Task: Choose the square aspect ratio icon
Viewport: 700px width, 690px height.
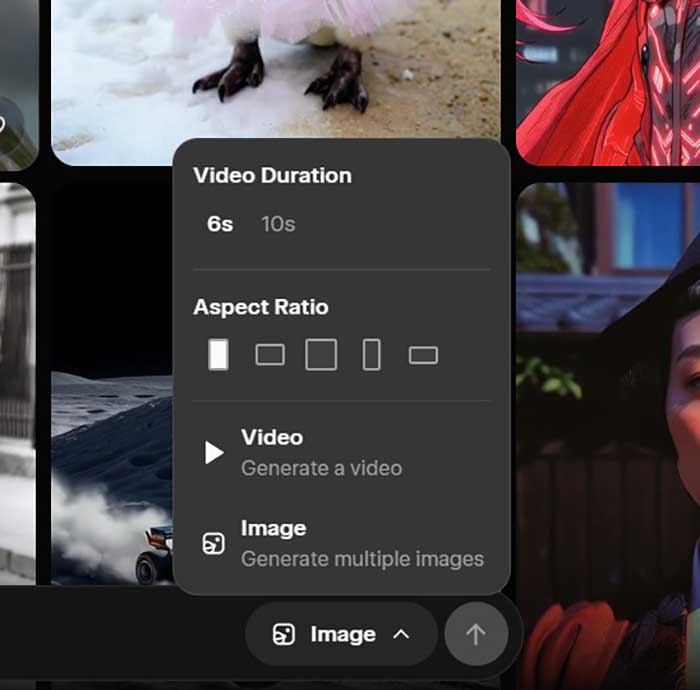Action: [x=321, y=354]
